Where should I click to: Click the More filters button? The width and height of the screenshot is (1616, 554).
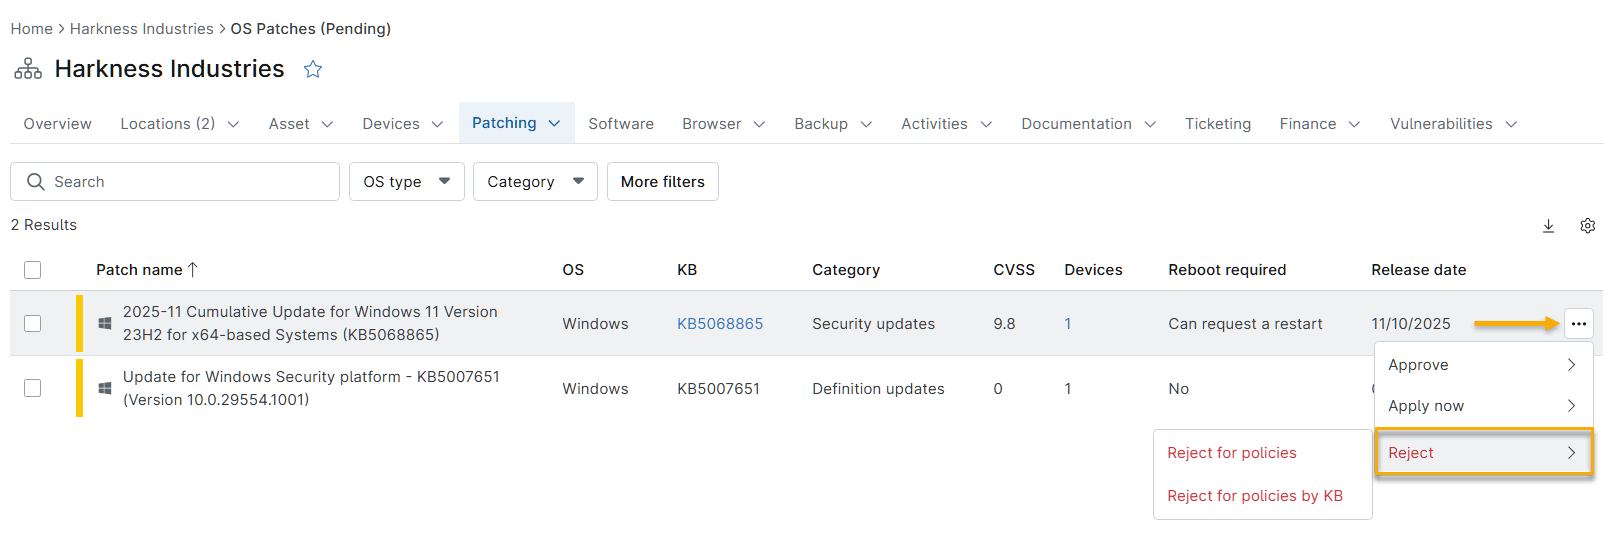coord(663,182)
